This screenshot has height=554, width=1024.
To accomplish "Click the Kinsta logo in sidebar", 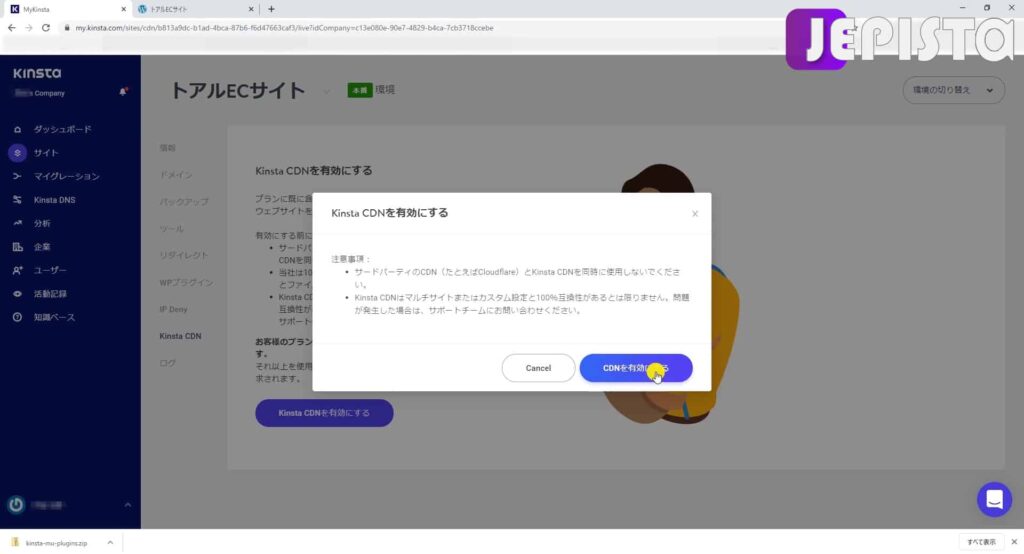I will 37,73.
